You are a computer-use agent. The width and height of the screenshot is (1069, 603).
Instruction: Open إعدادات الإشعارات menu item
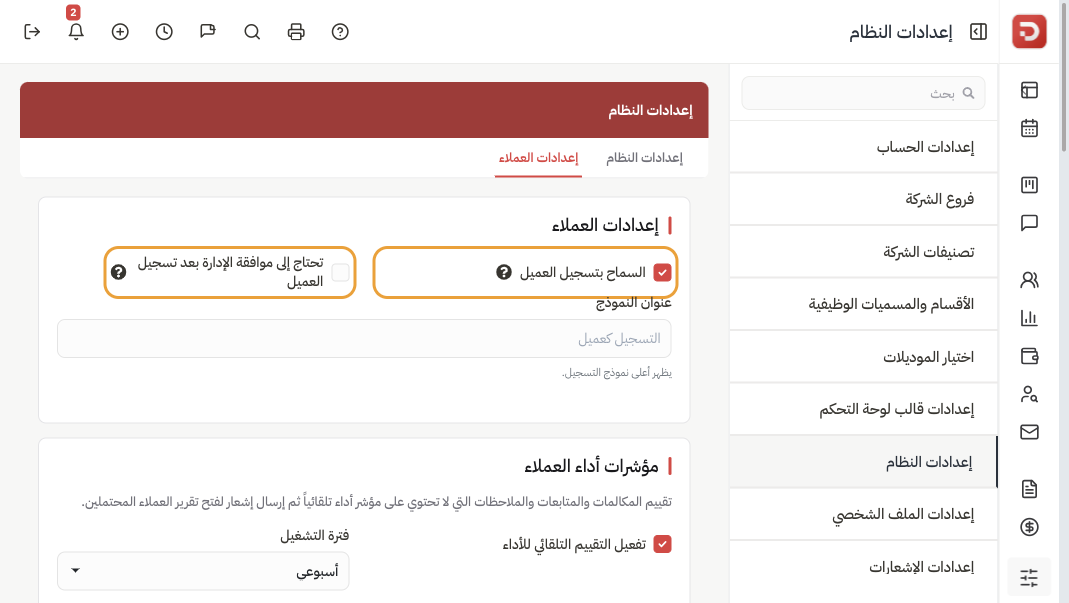(x=863, y=567)
